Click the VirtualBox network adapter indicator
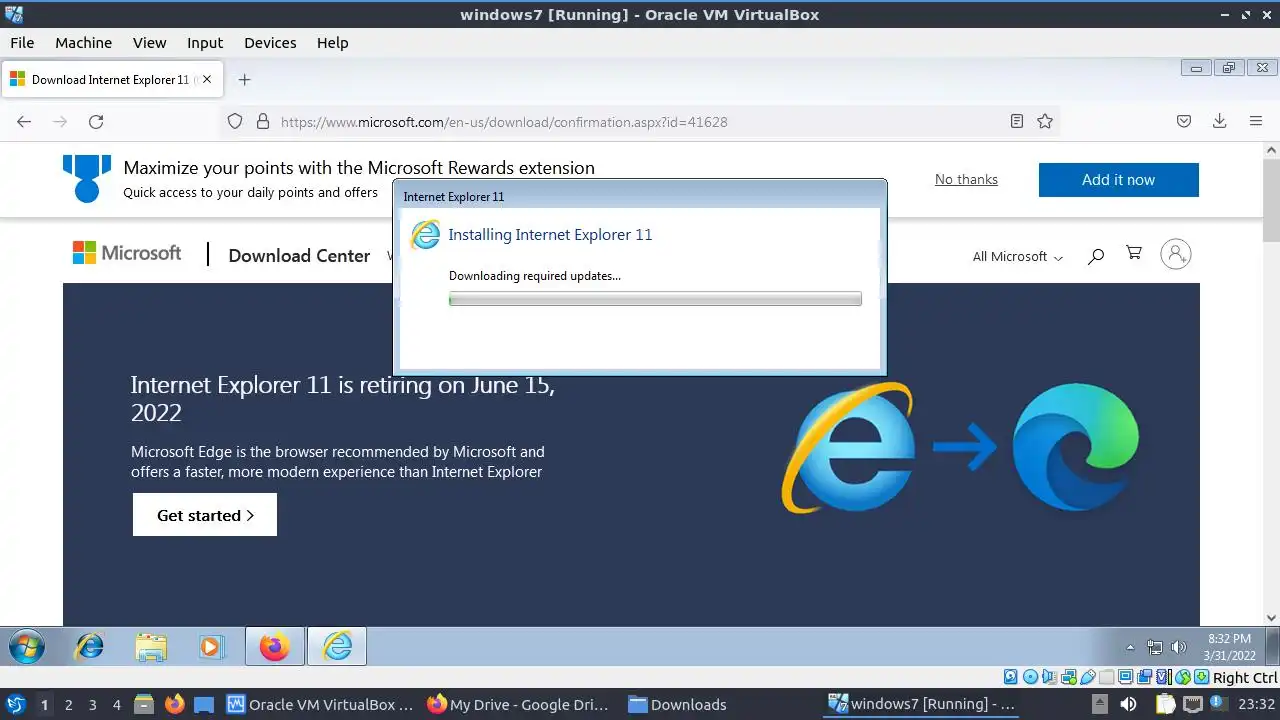Screen dimensions: 1280x720 click(x=1069, y=678)
